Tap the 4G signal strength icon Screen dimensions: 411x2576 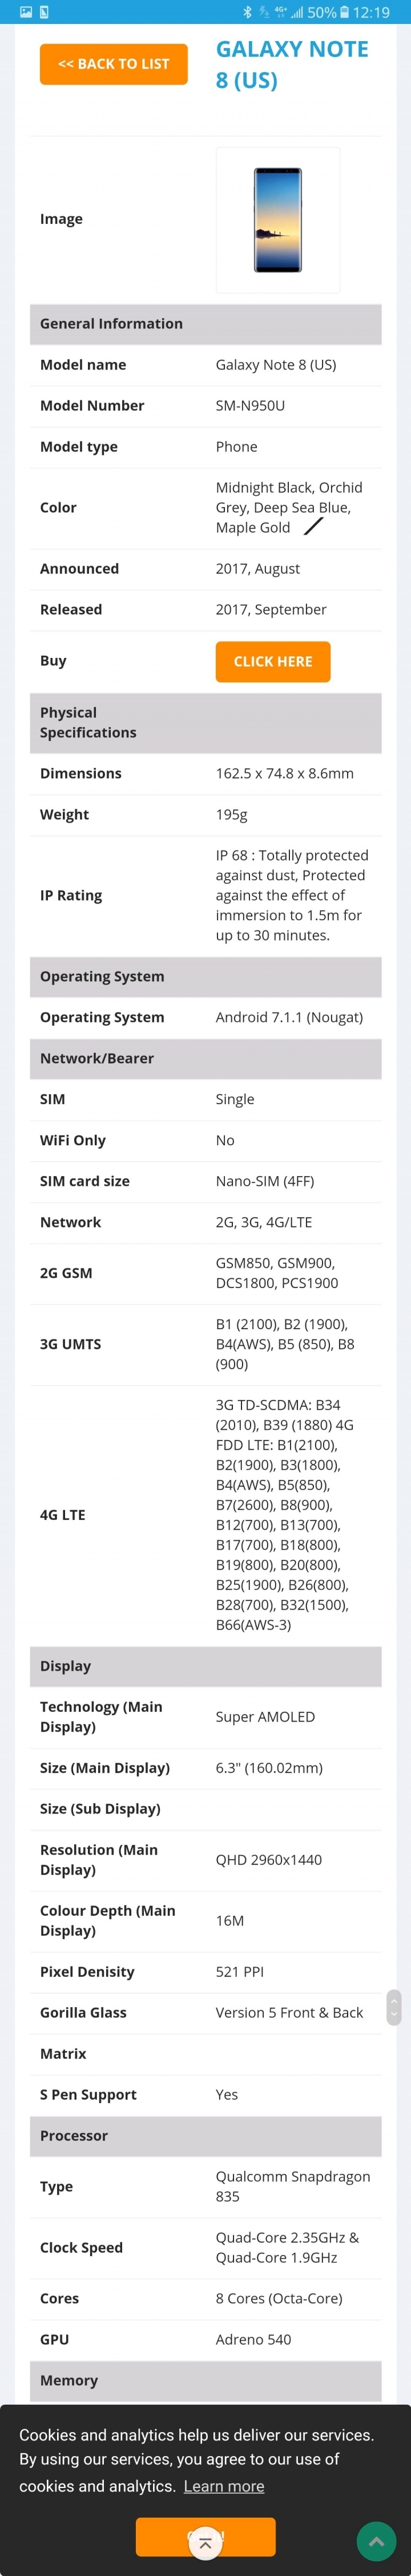pos(288,12)
